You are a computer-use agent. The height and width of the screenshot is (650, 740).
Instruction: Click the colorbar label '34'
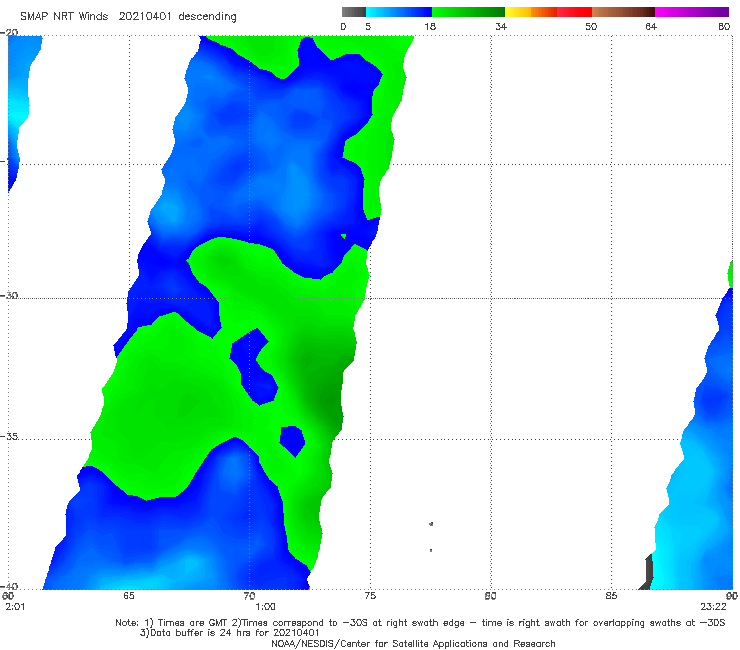pos(501,27)
